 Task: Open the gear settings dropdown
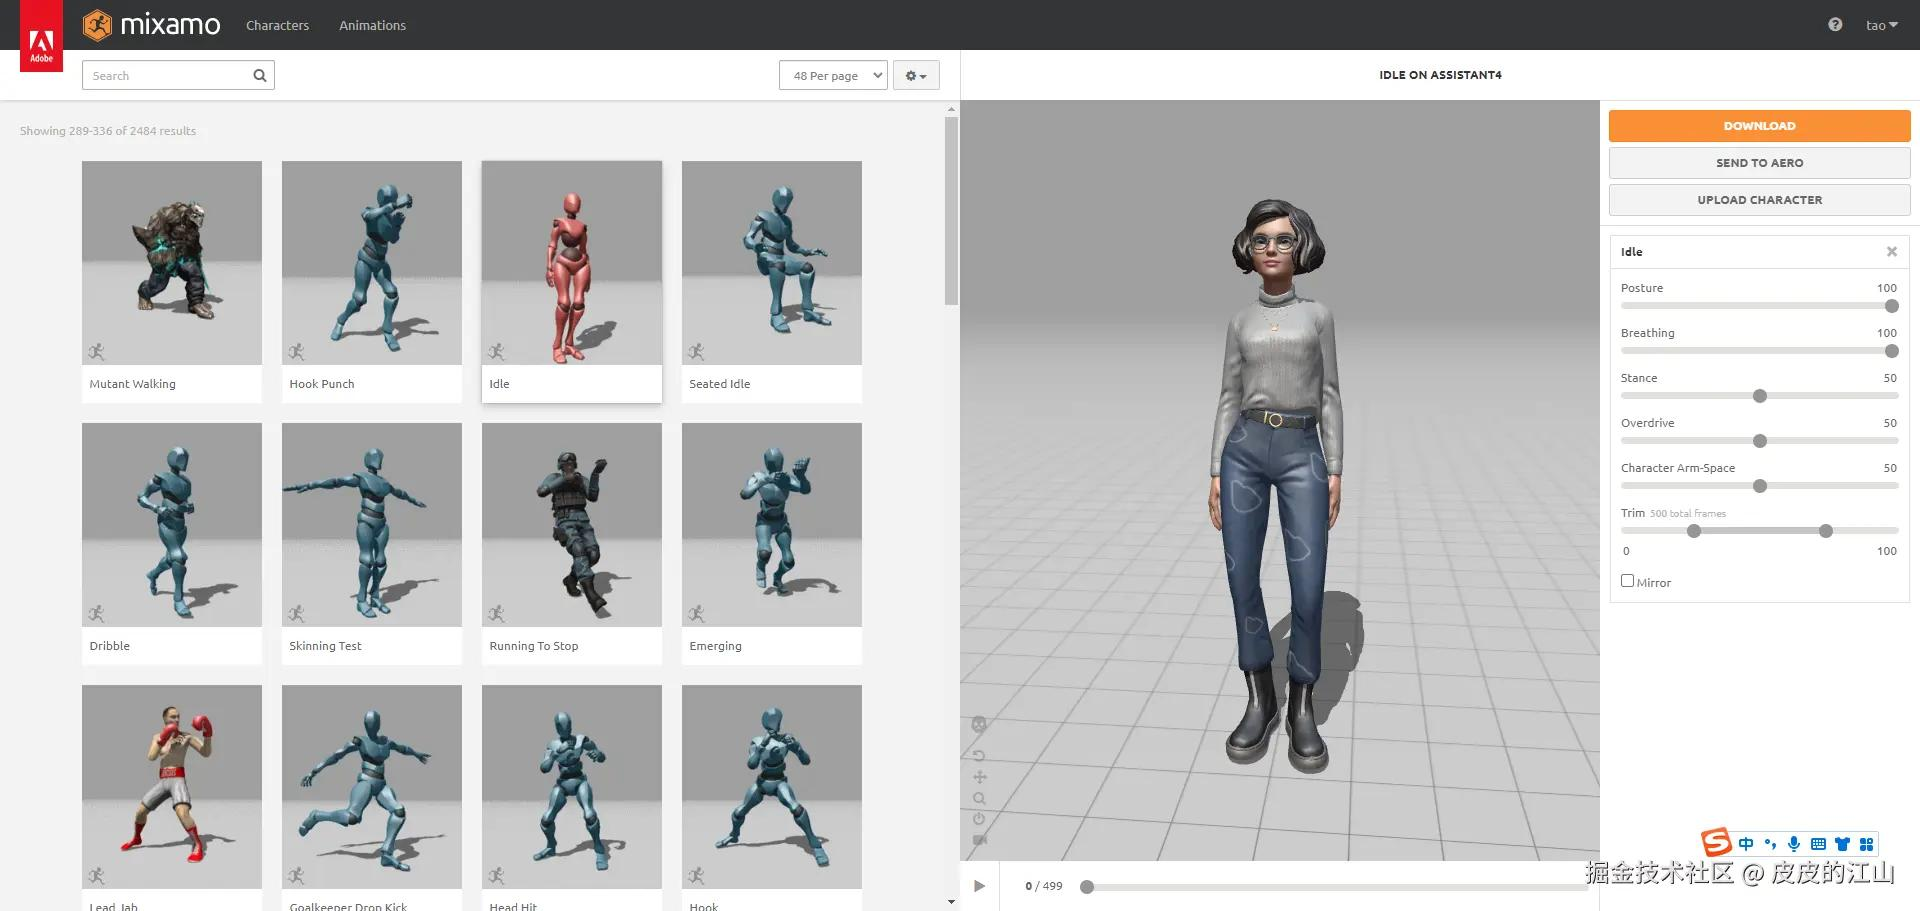916,75
